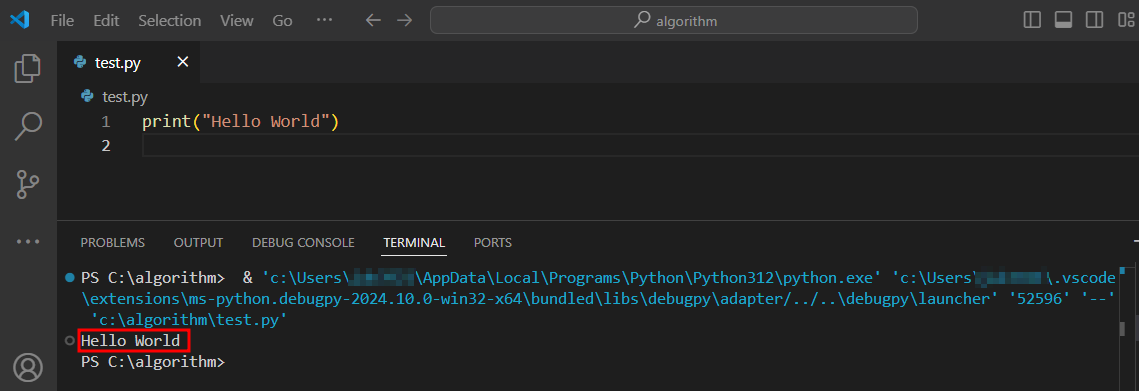Screen dimensions: 1139x391
Task: Click the hollow circle beside Hello World
Action: 70,340
